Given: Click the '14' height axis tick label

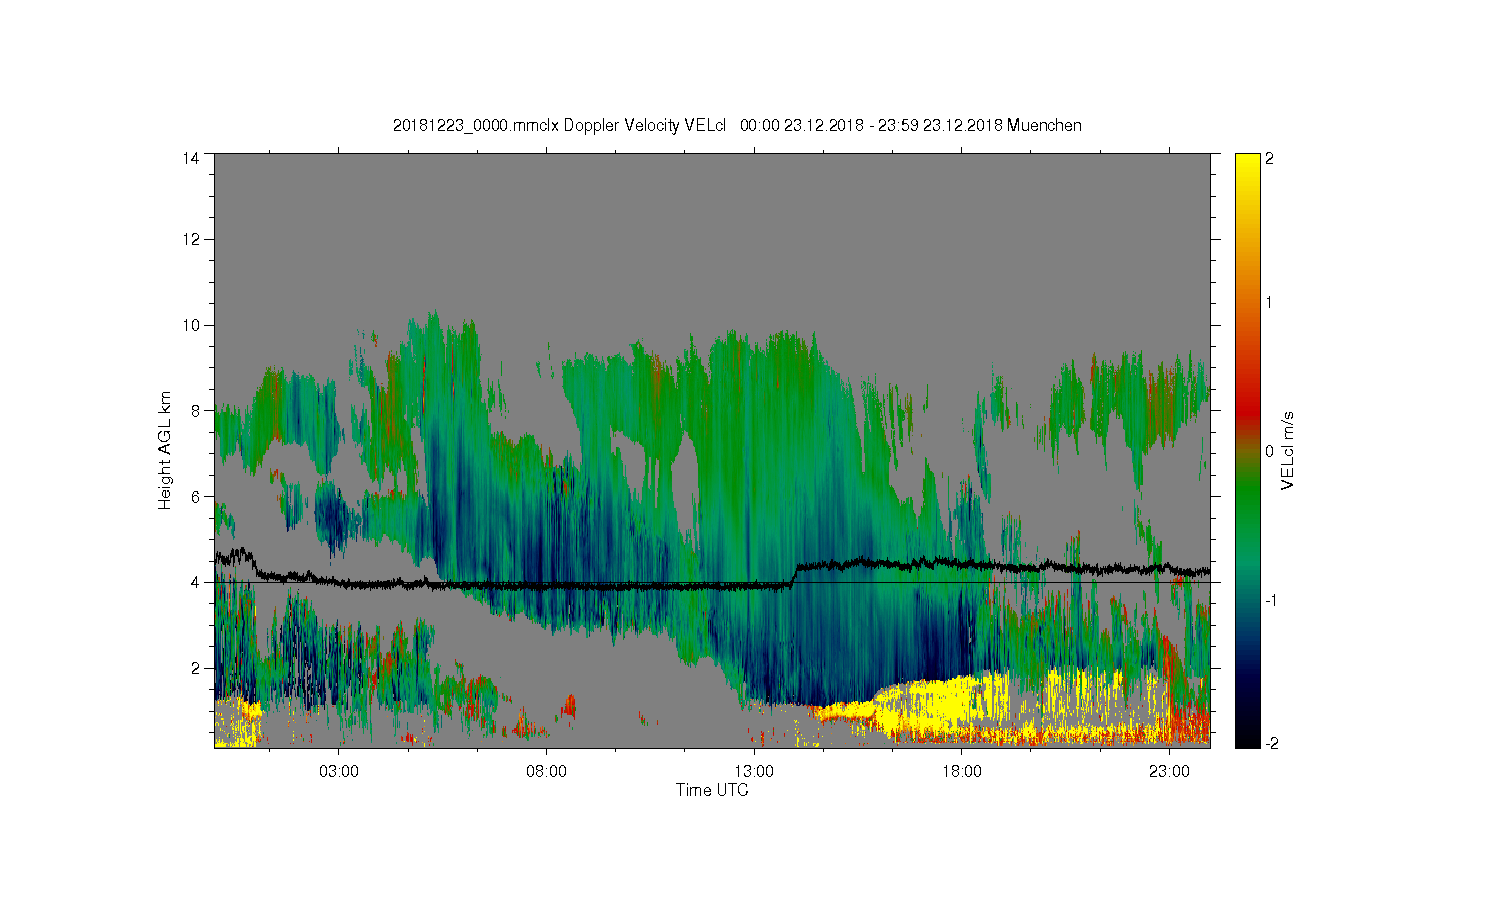Looking at the screenshot, I should click(191, 158).
